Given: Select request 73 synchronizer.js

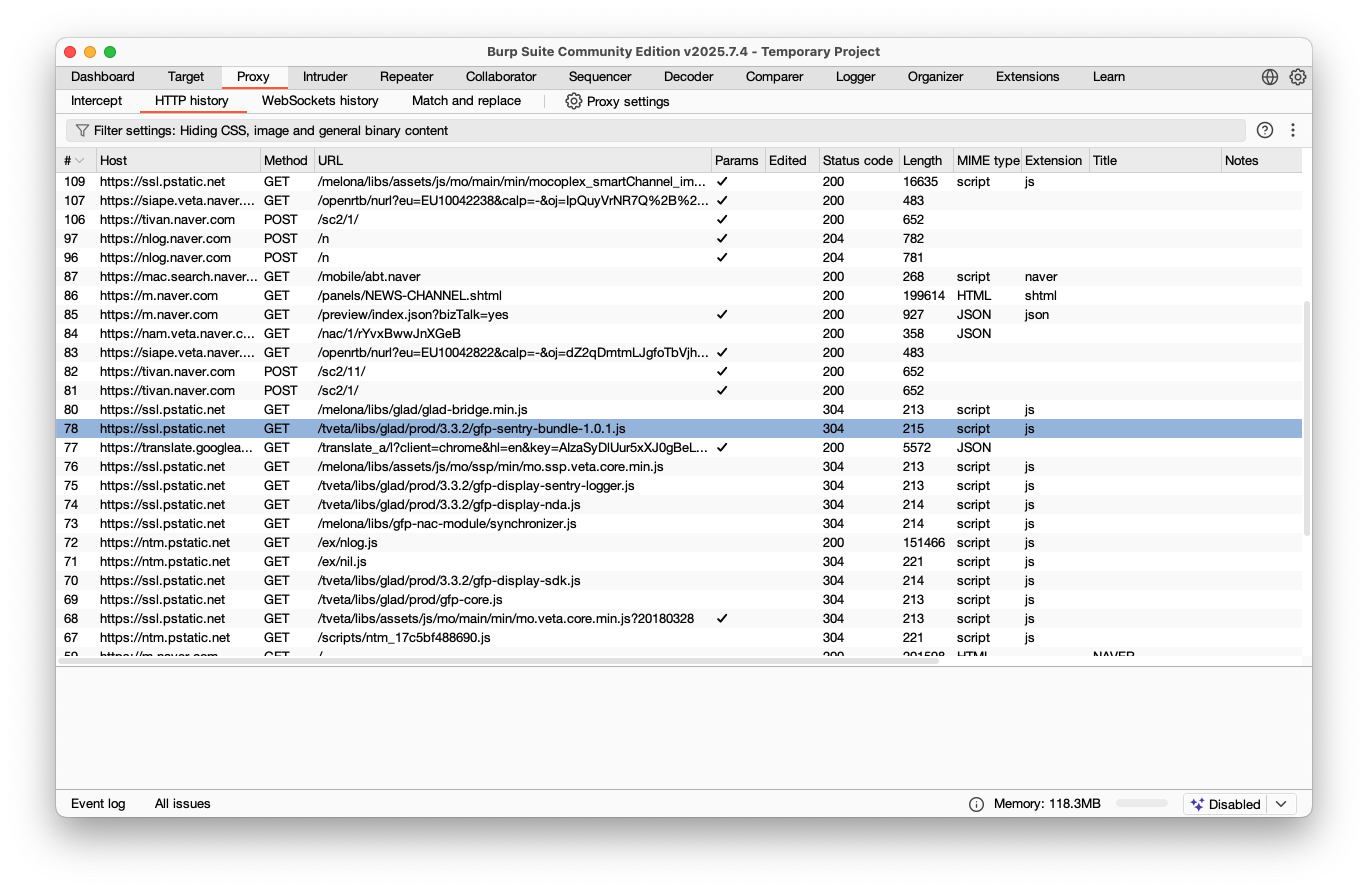Looking at the screenshot, I should coord(679,524).
